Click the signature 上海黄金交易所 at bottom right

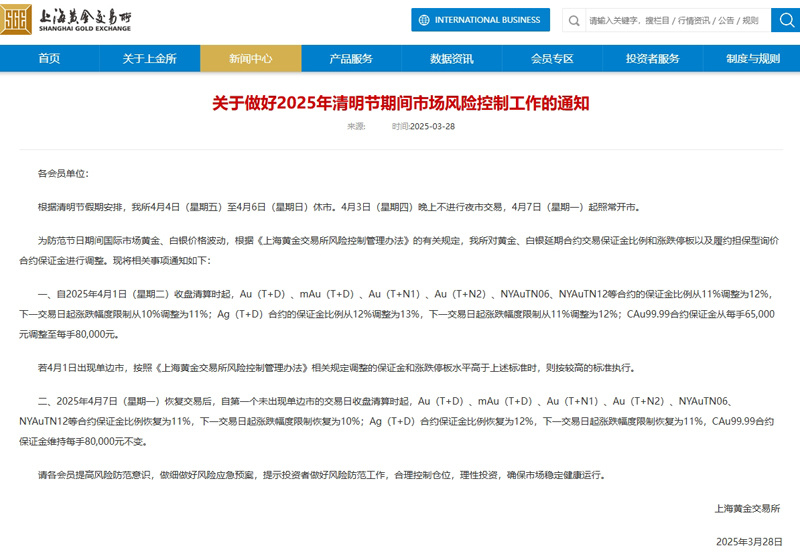747,508
